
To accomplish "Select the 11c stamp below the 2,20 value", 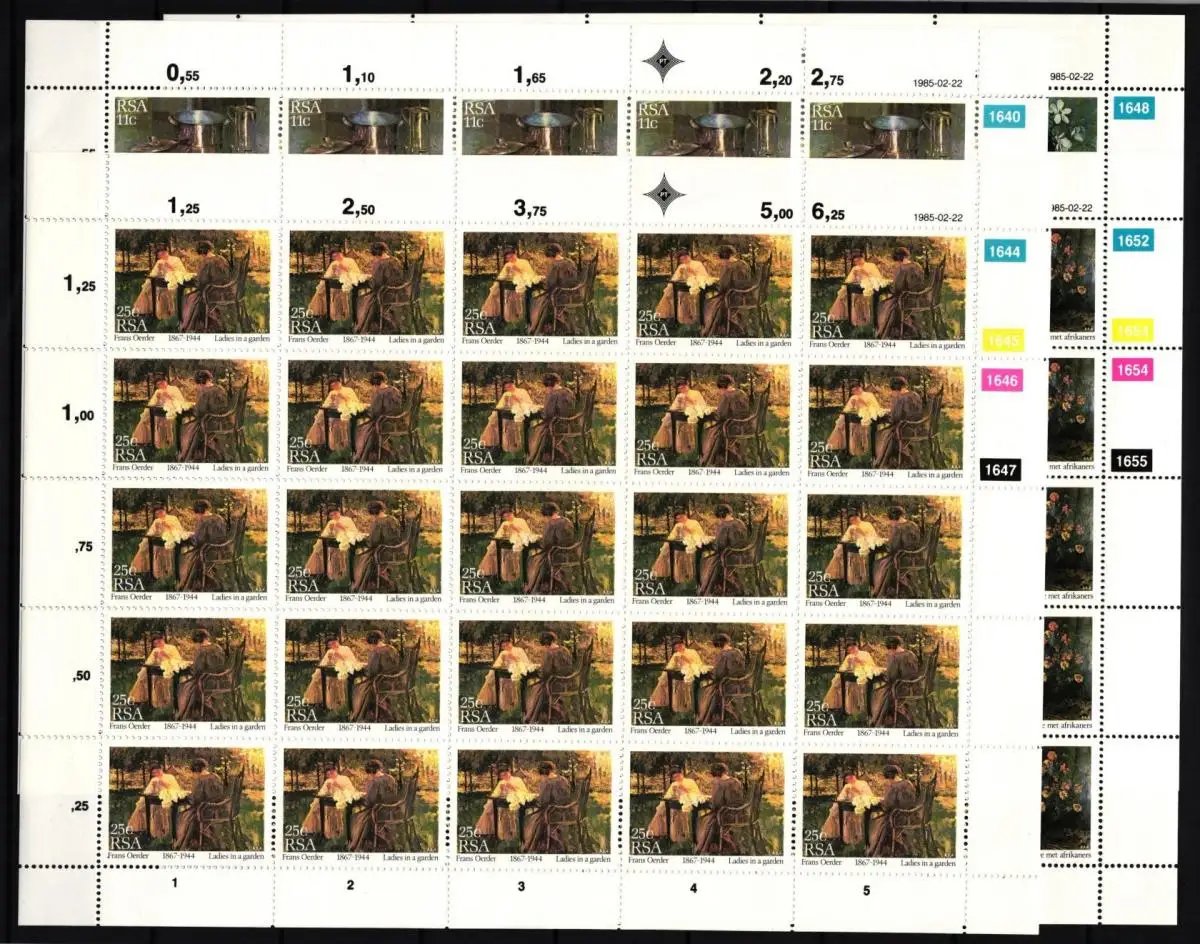I will tap(713, 128).
